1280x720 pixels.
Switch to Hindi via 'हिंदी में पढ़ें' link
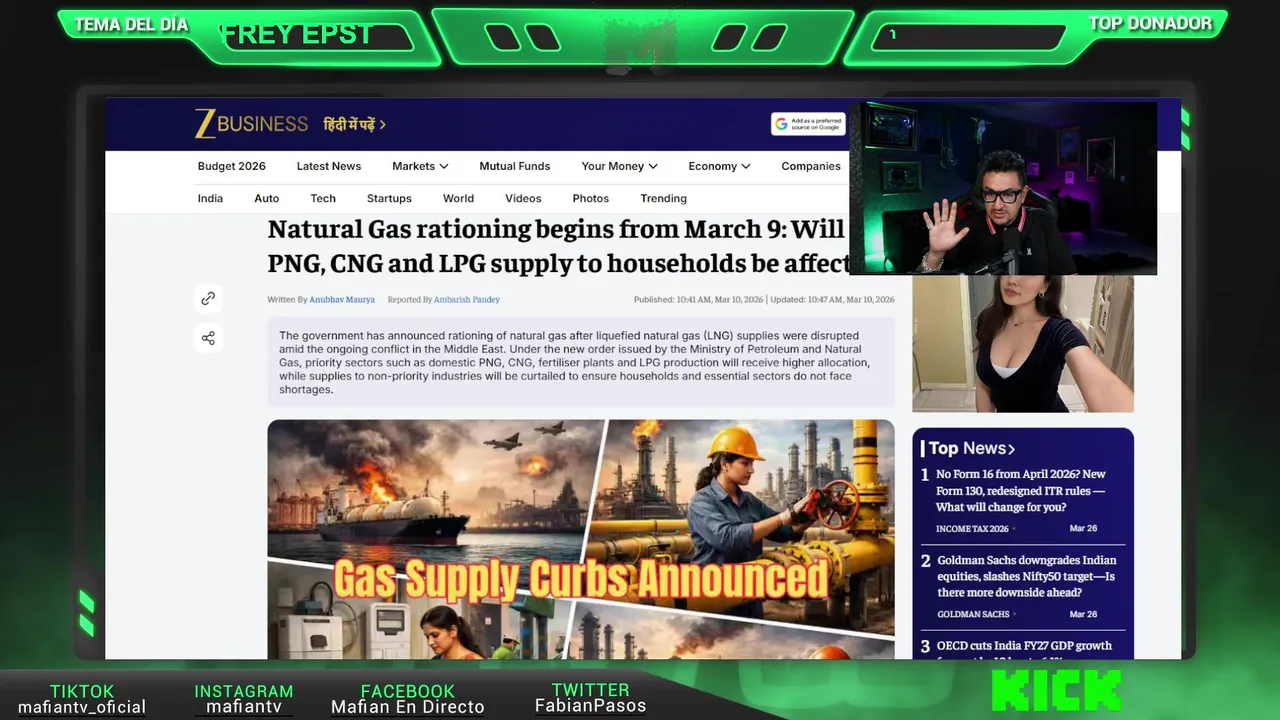click(x=354, y=124)
